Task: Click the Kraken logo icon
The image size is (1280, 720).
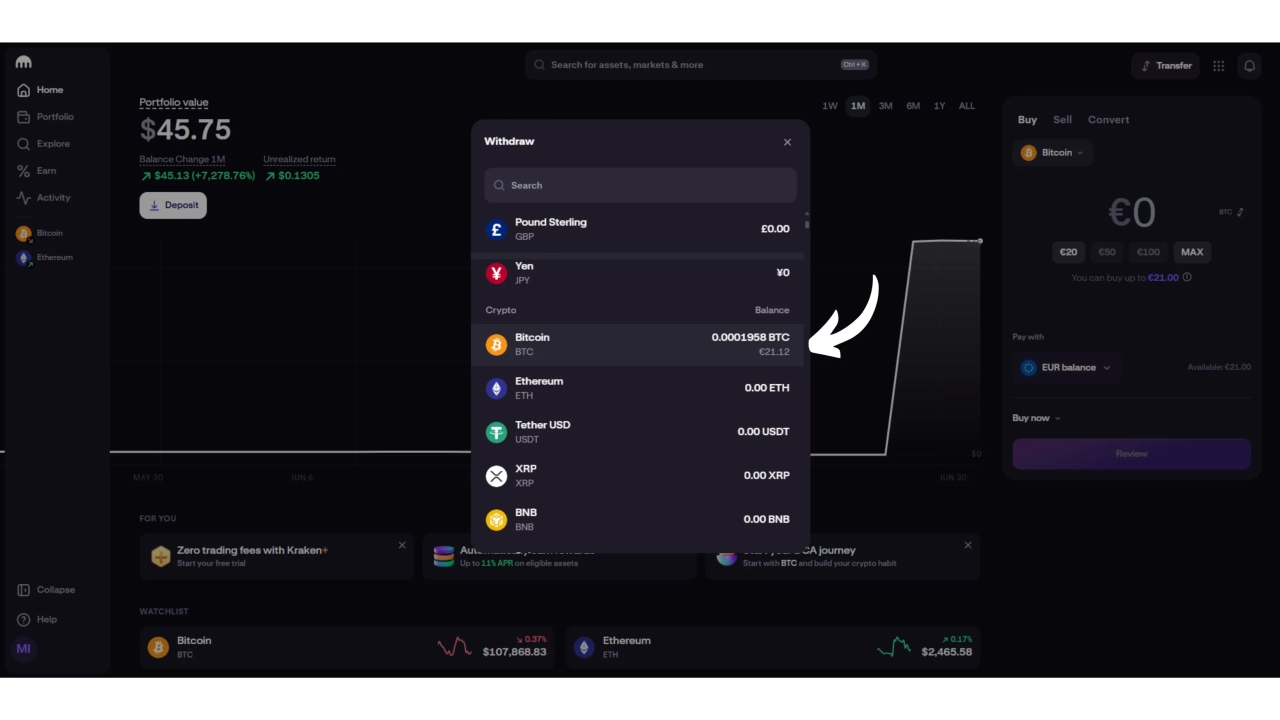Action: (x=24, y=62)
